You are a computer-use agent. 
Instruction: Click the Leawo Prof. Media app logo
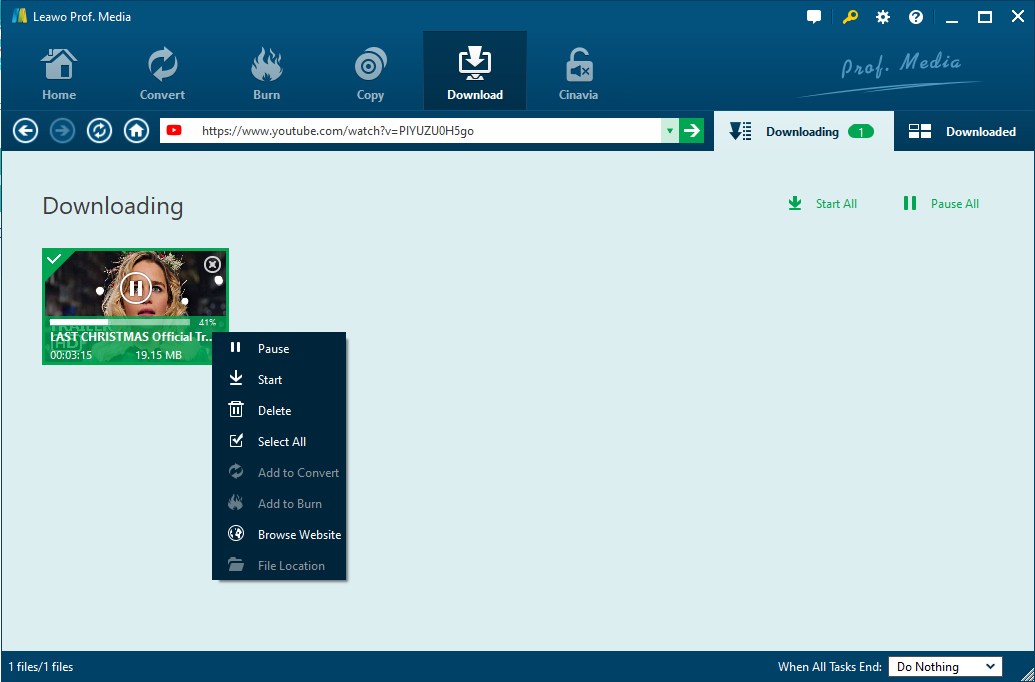19,17
